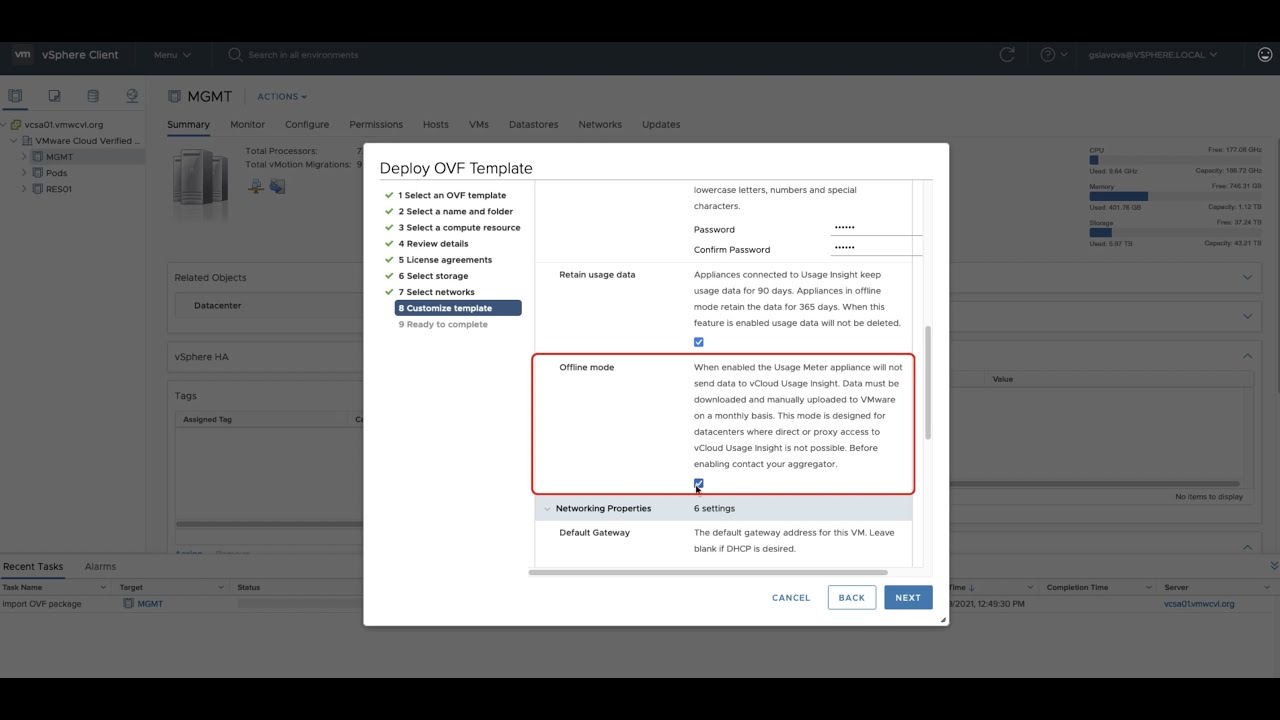Click the Refresh icon in the top bar
The width and height of the screenshot is (1280, 720).
coord(1007,54)
